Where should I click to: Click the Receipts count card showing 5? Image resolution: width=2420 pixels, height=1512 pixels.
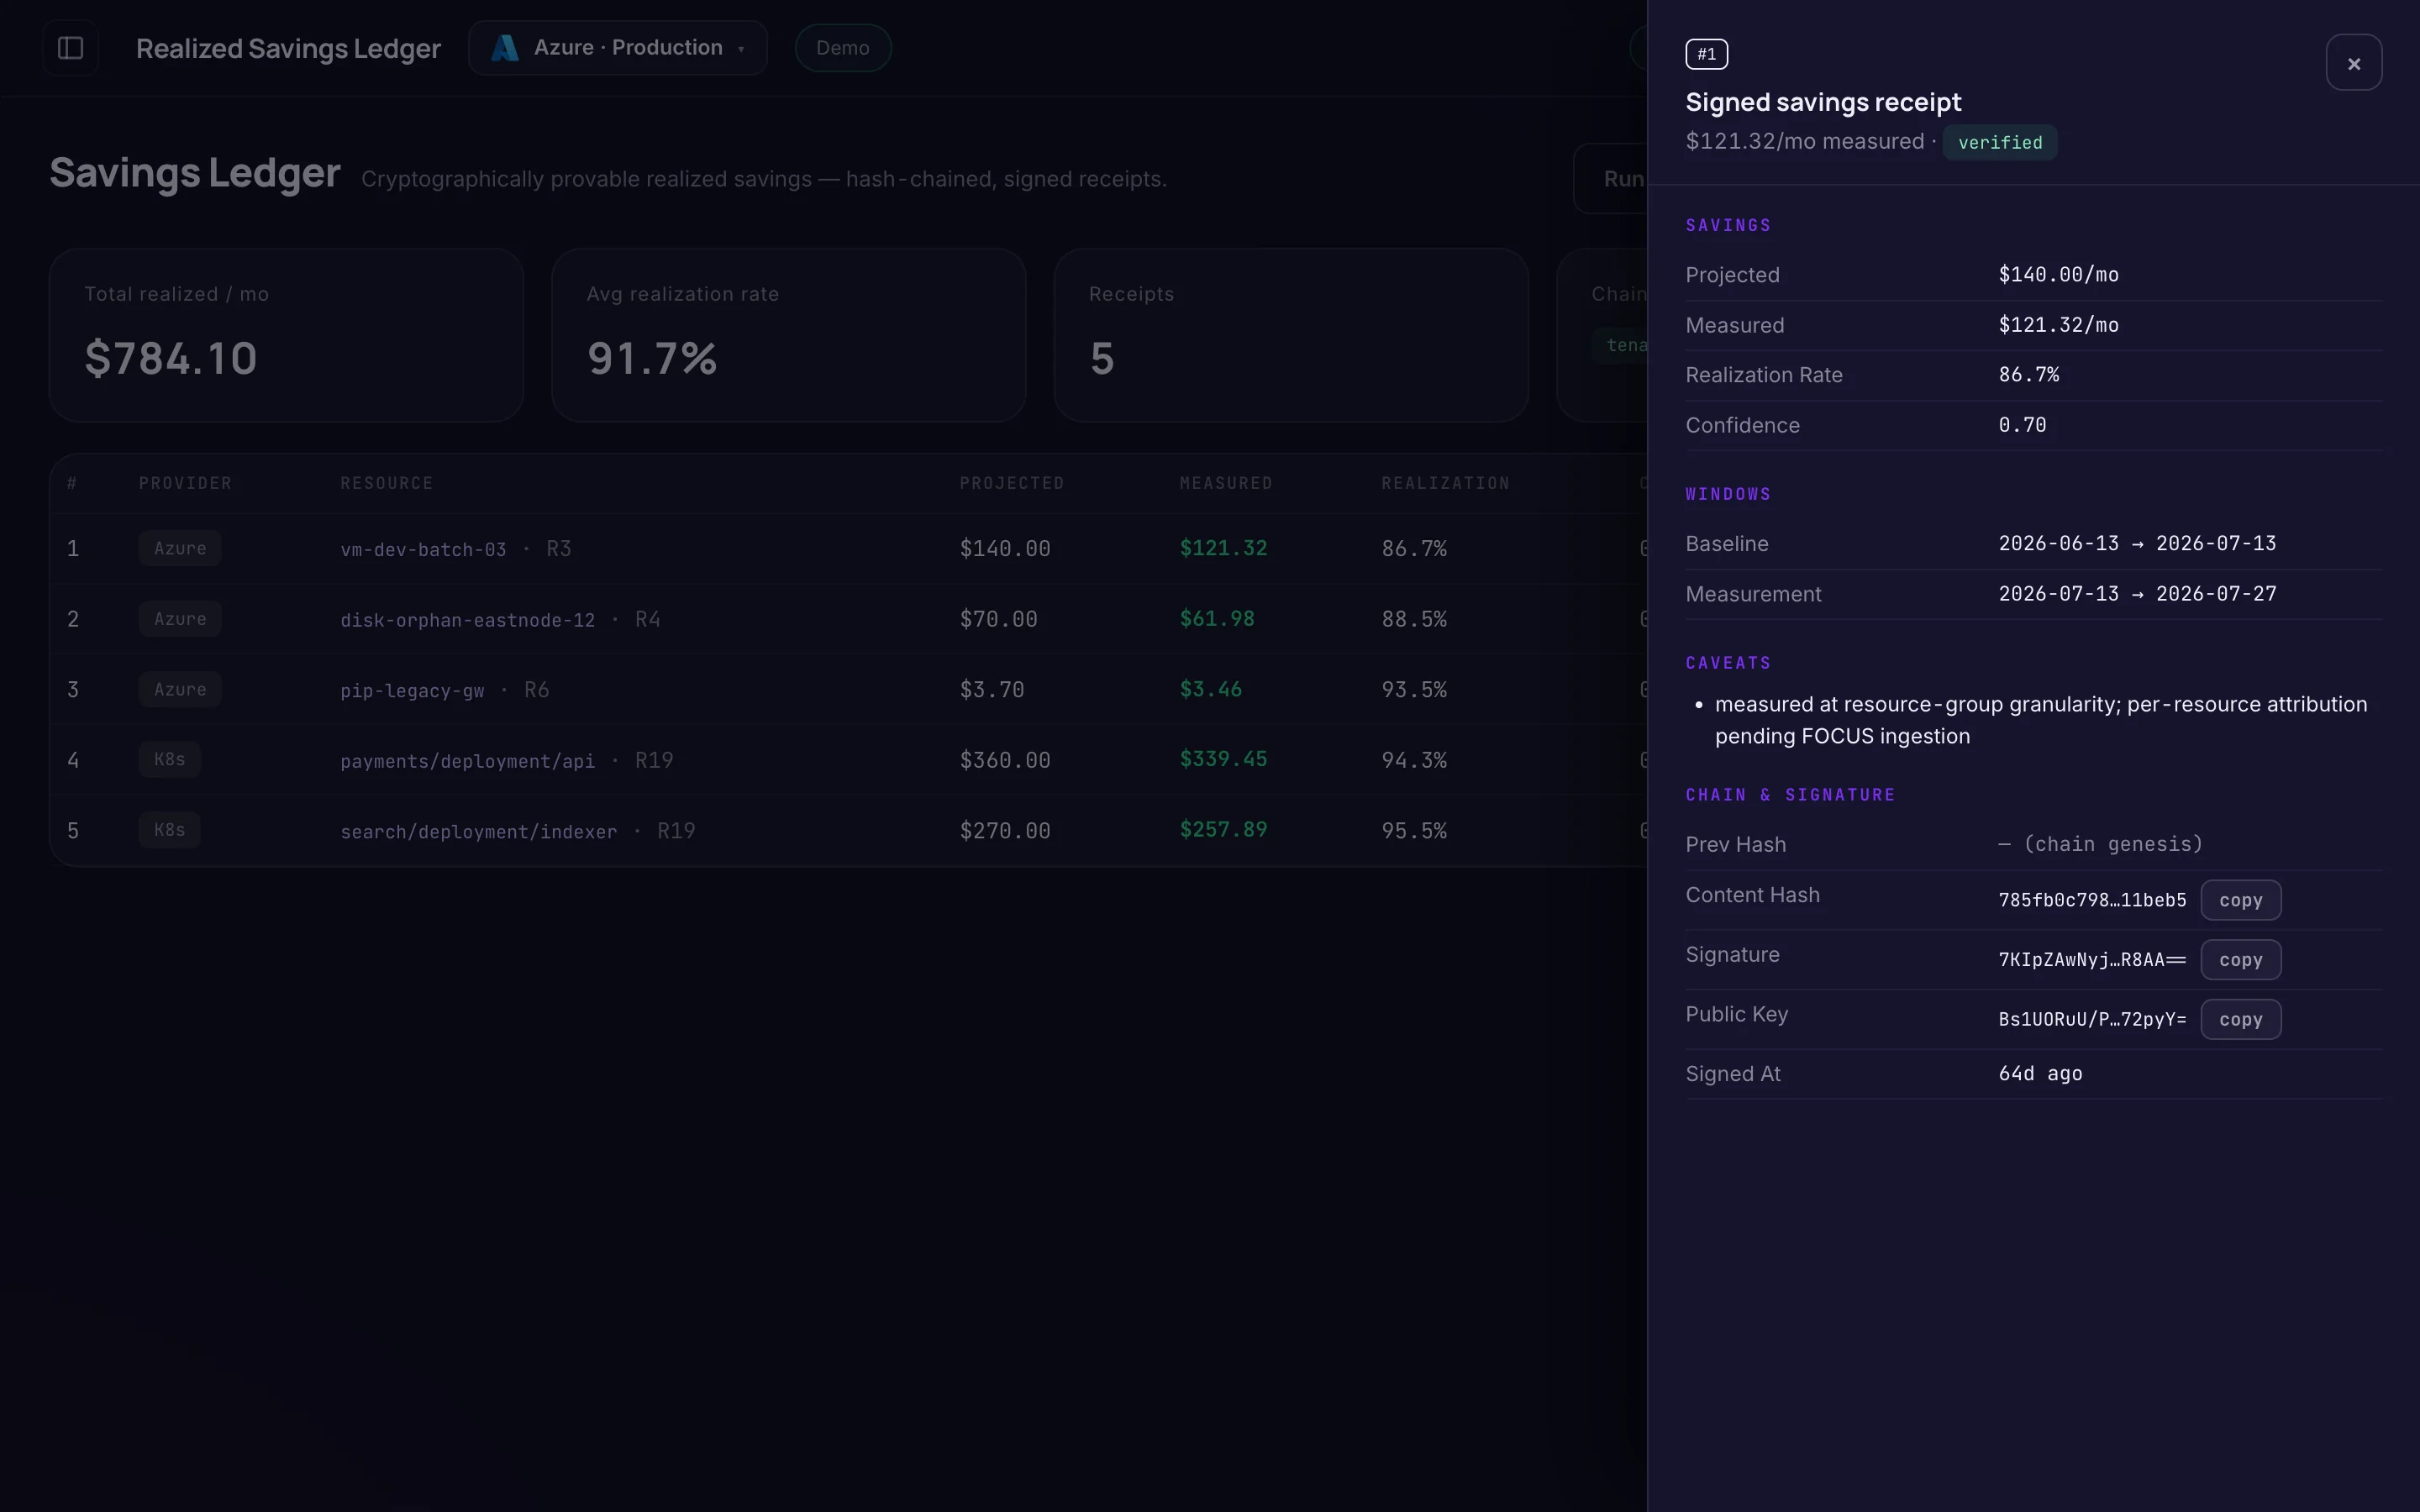[1291, 335]
